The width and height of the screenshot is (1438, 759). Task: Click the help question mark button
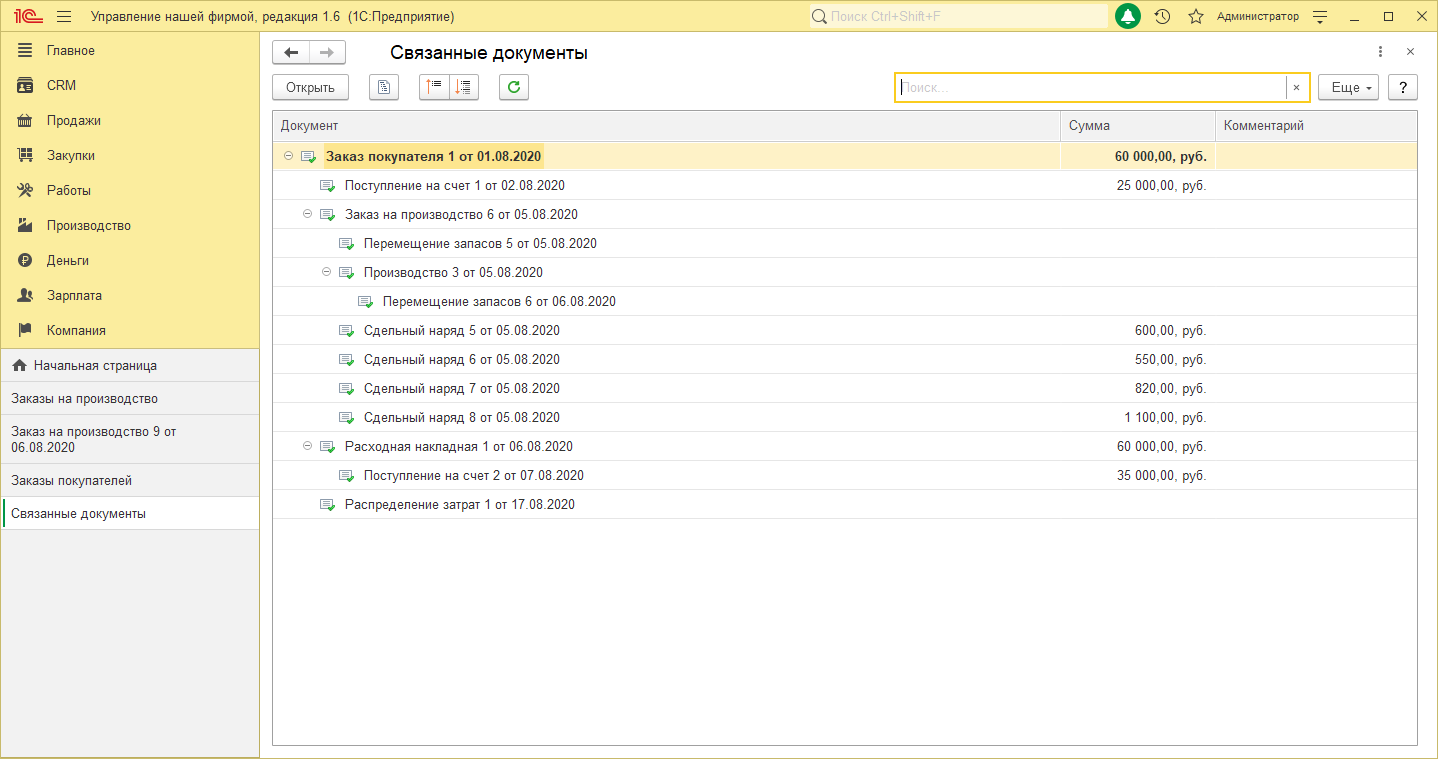[x=1403, y=87]
